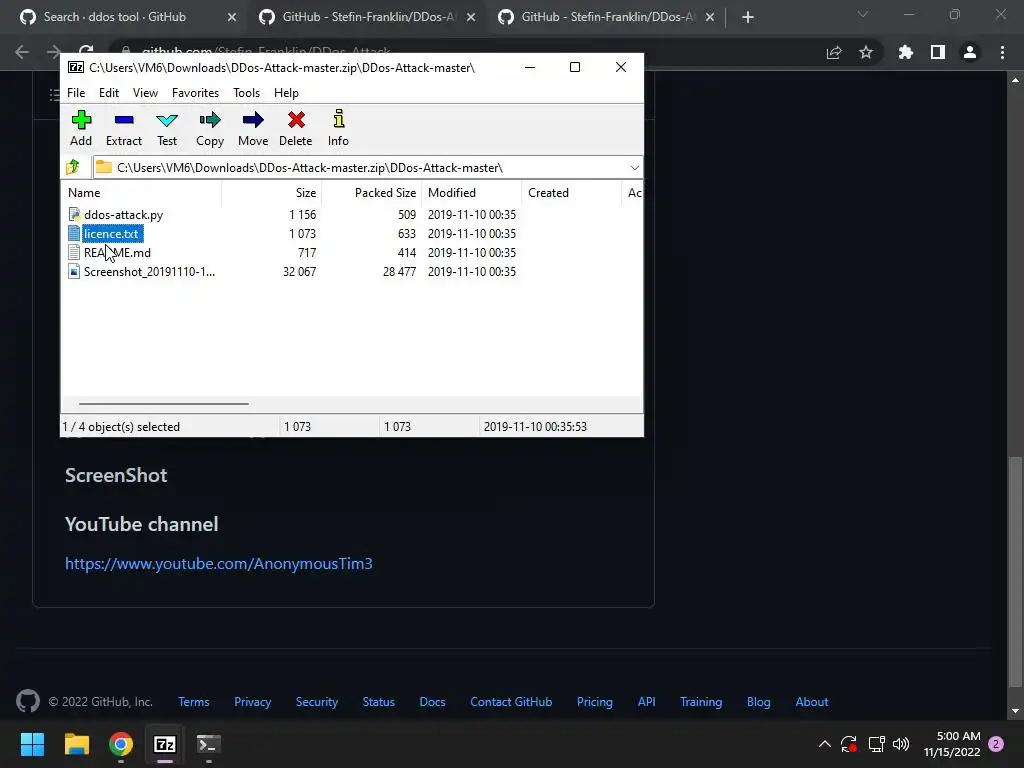Select the README.md file name
The image size is (1024, 768).
coord(118,252)
